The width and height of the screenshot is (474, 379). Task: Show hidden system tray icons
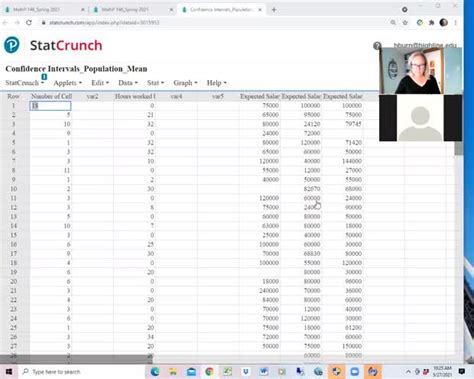408,372
